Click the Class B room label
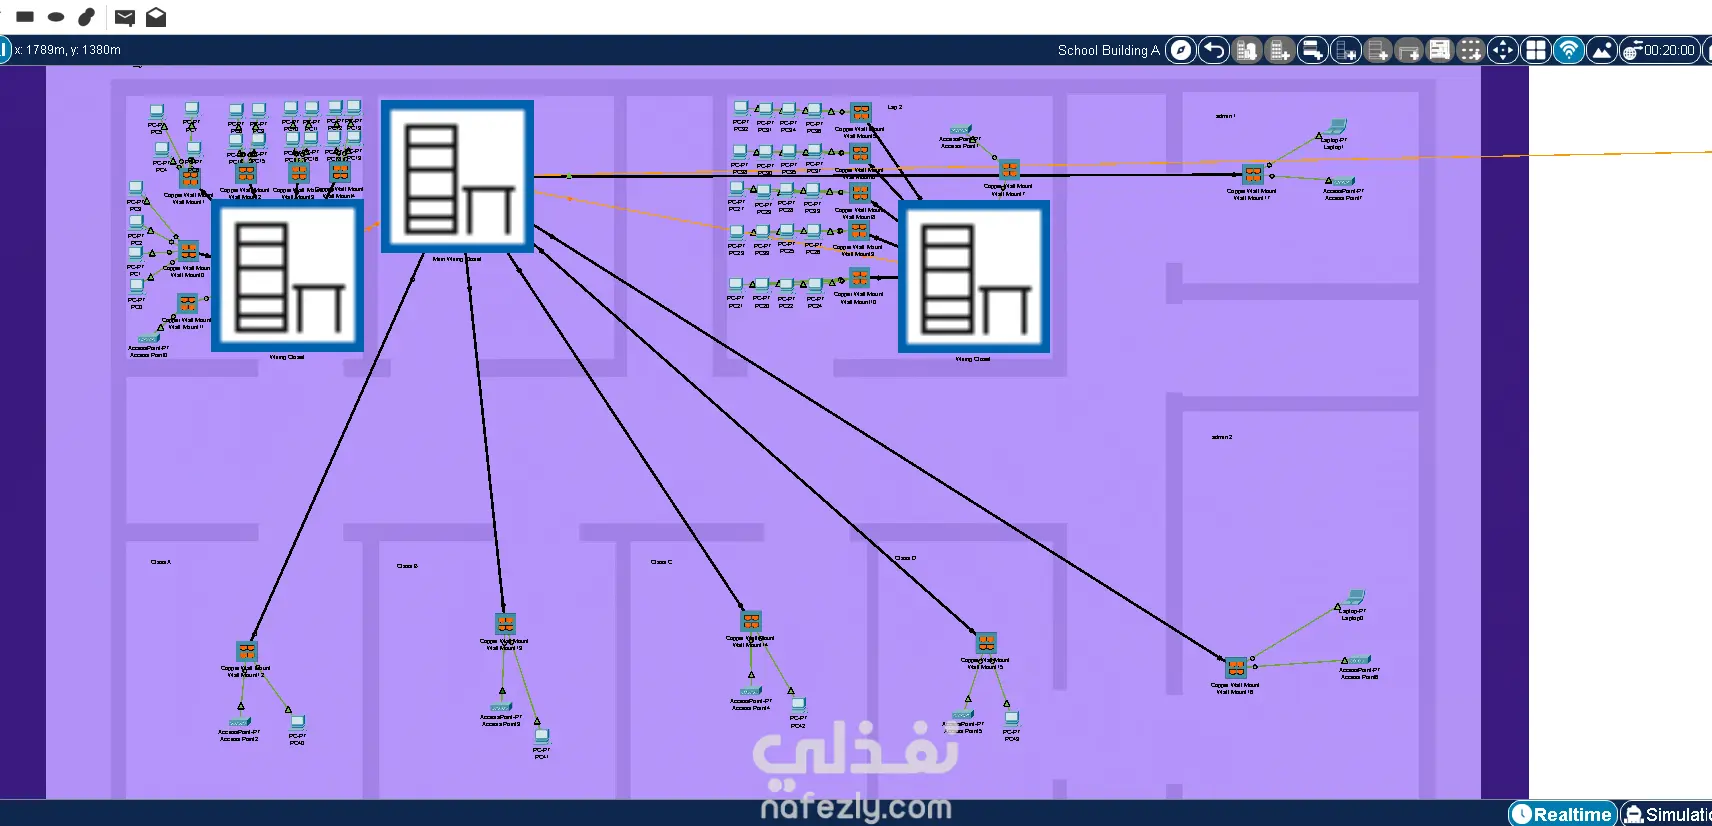This screenshot has height=826, width=1712. click(407, 566)
